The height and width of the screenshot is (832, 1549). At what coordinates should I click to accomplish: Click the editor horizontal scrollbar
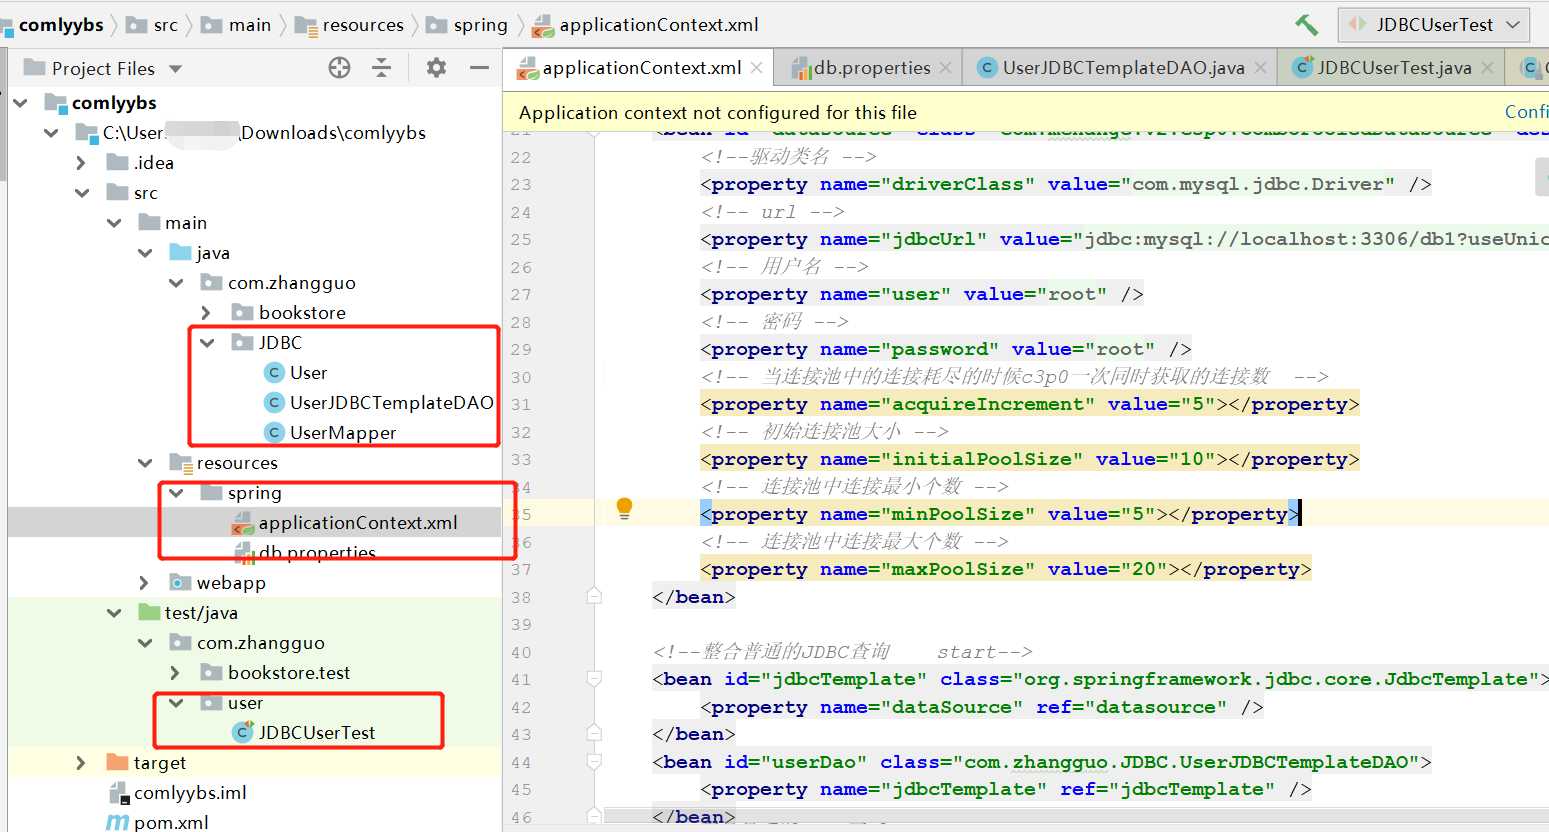pos(1075,815)
